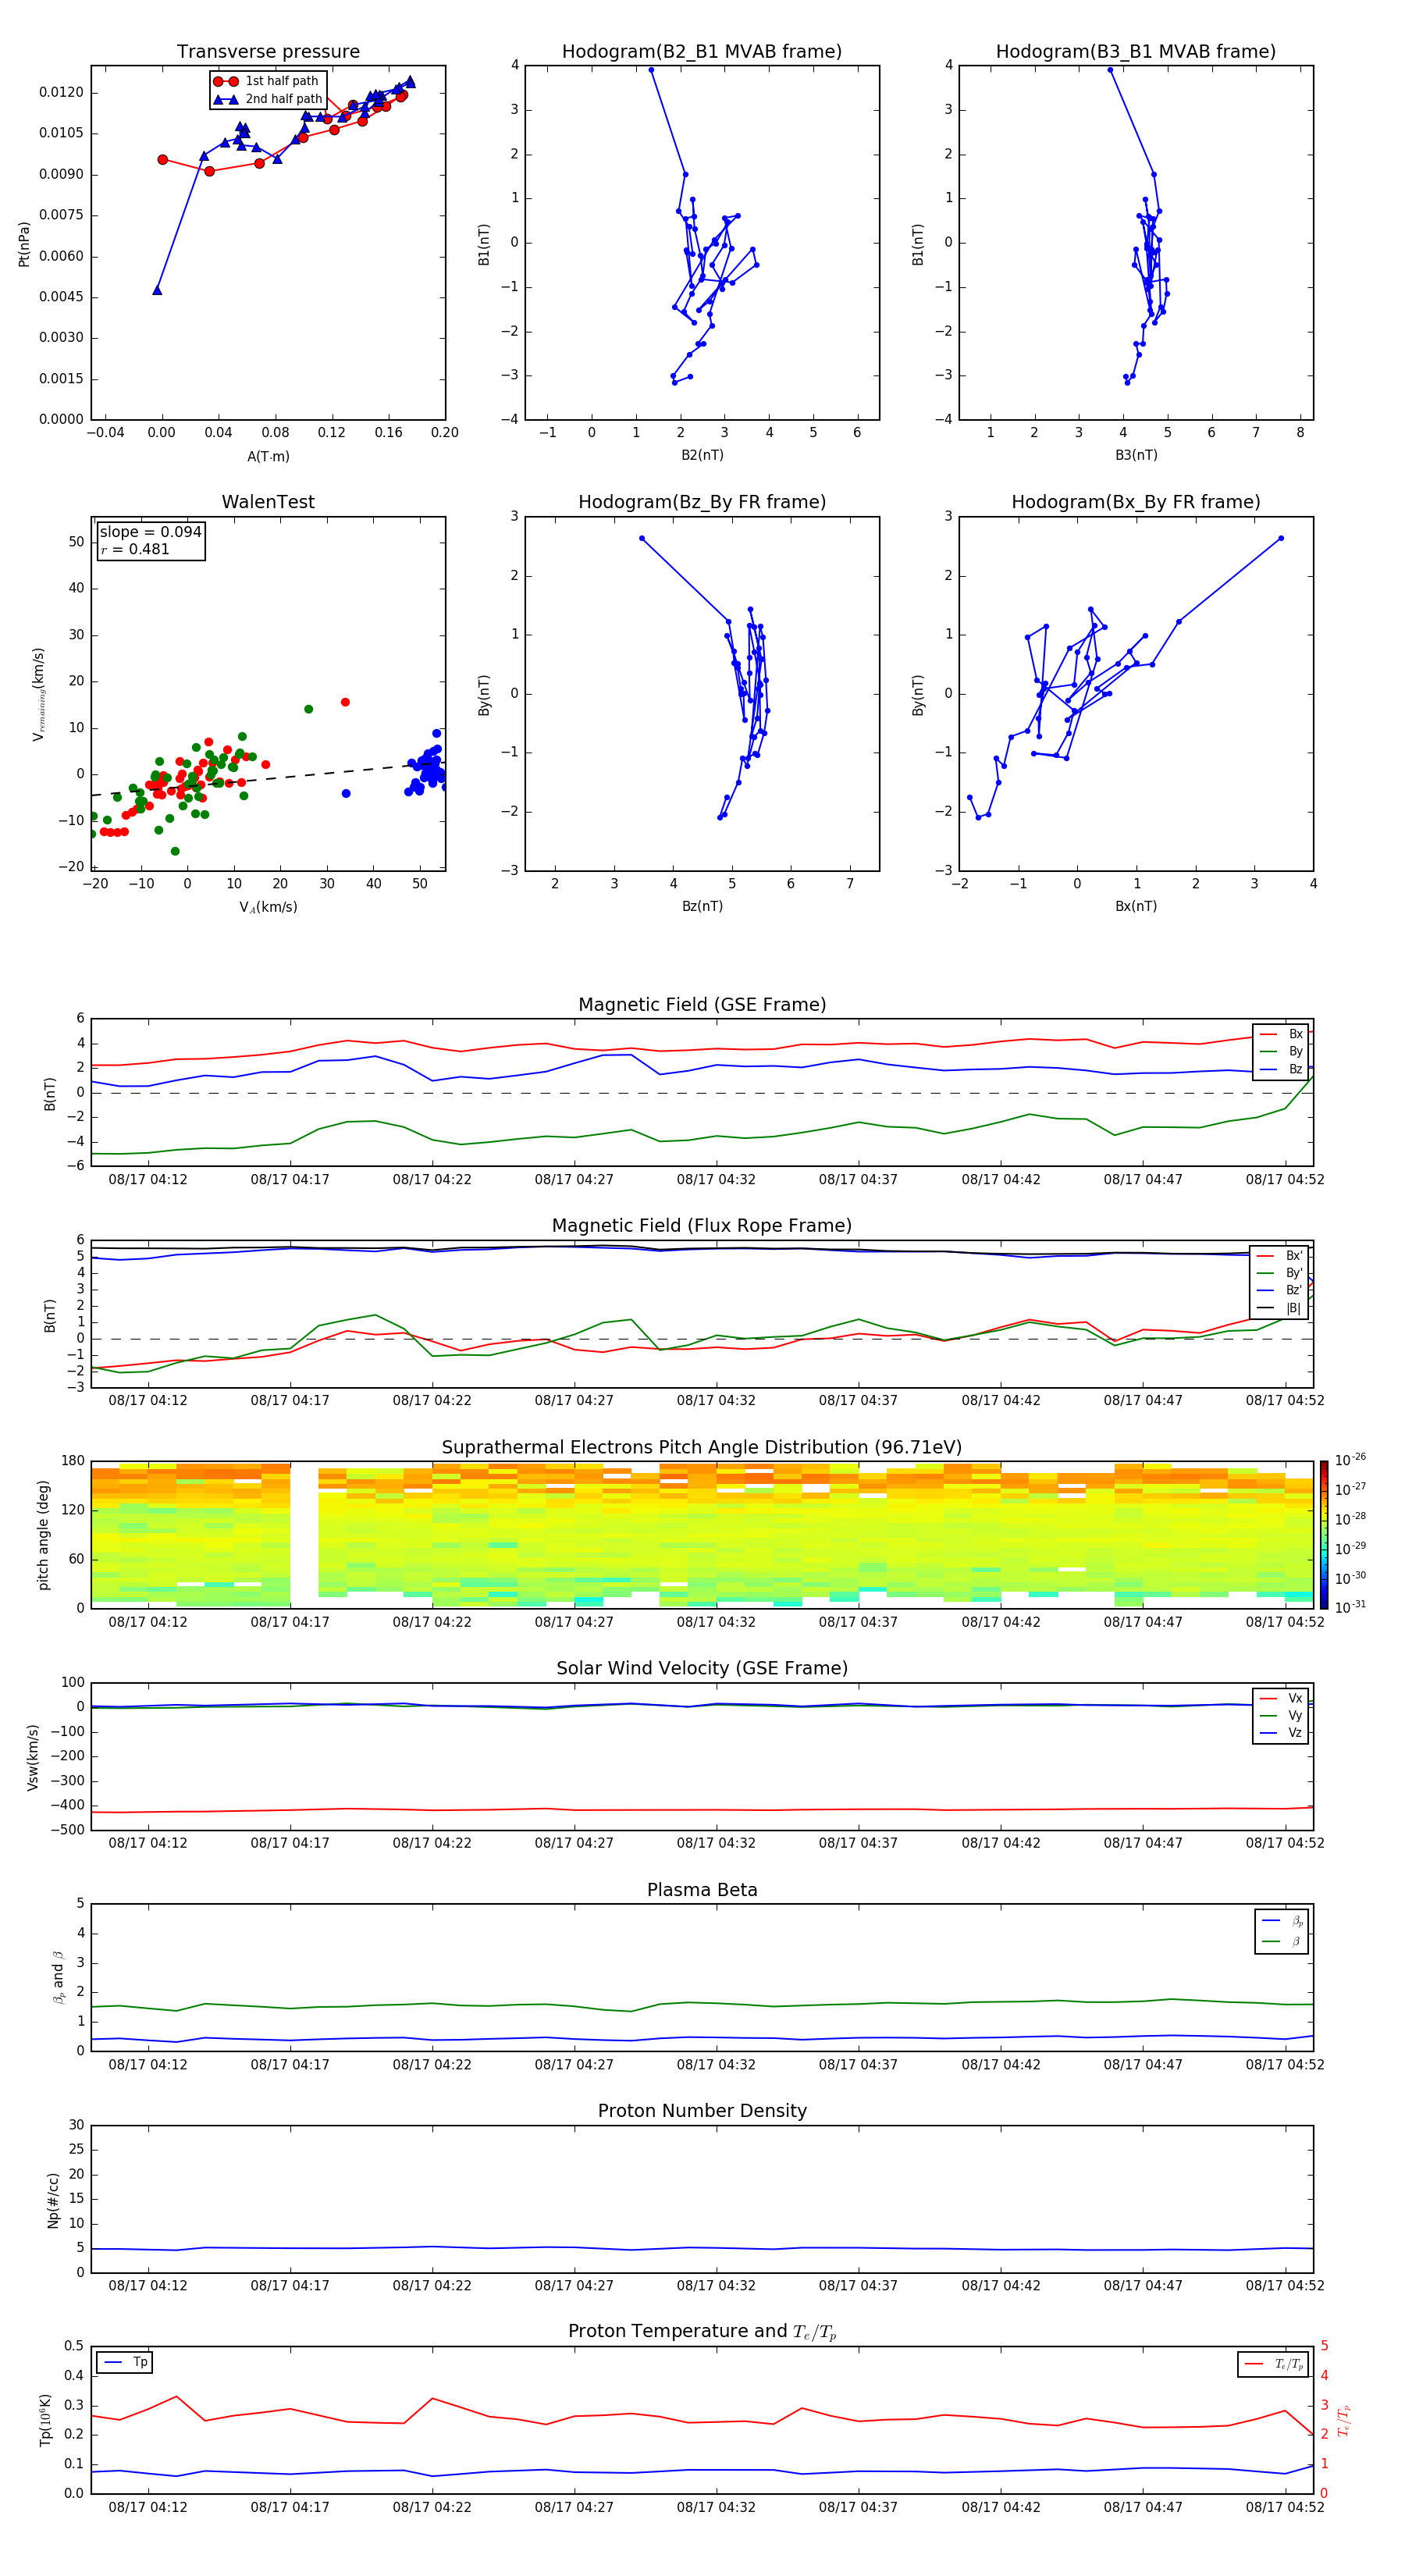
Task: Click the 'slope = 0.094' annotation
Action: click(x=151, y=532)
